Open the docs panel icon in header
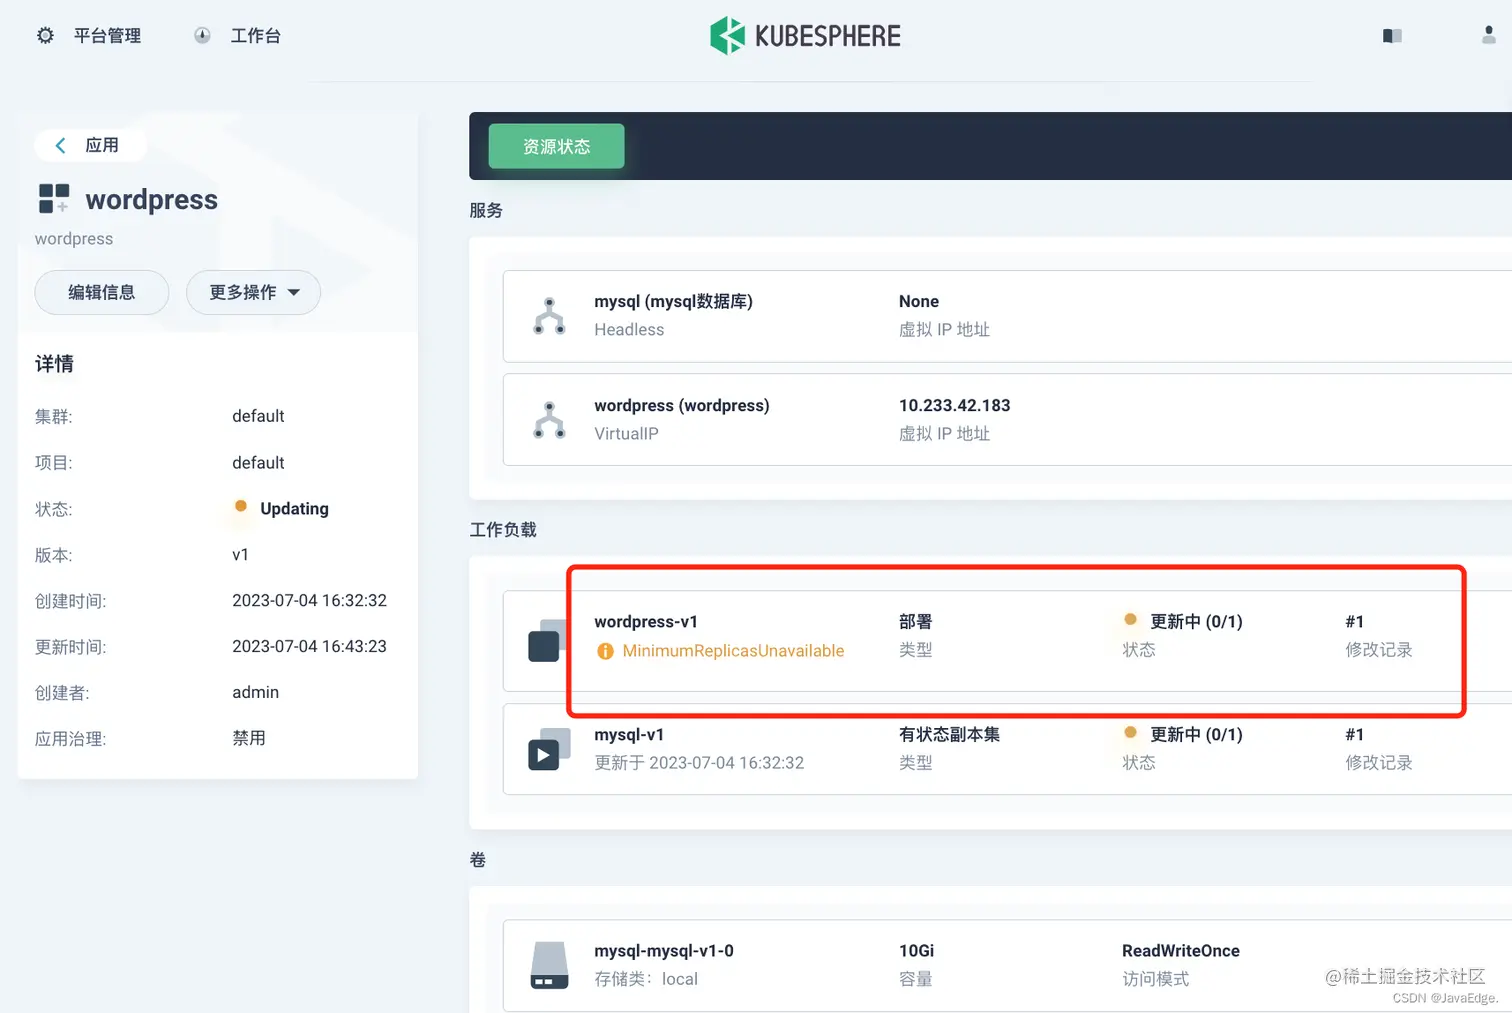This screenshot has height=1013, width=1512. (x=1392, y=36)
